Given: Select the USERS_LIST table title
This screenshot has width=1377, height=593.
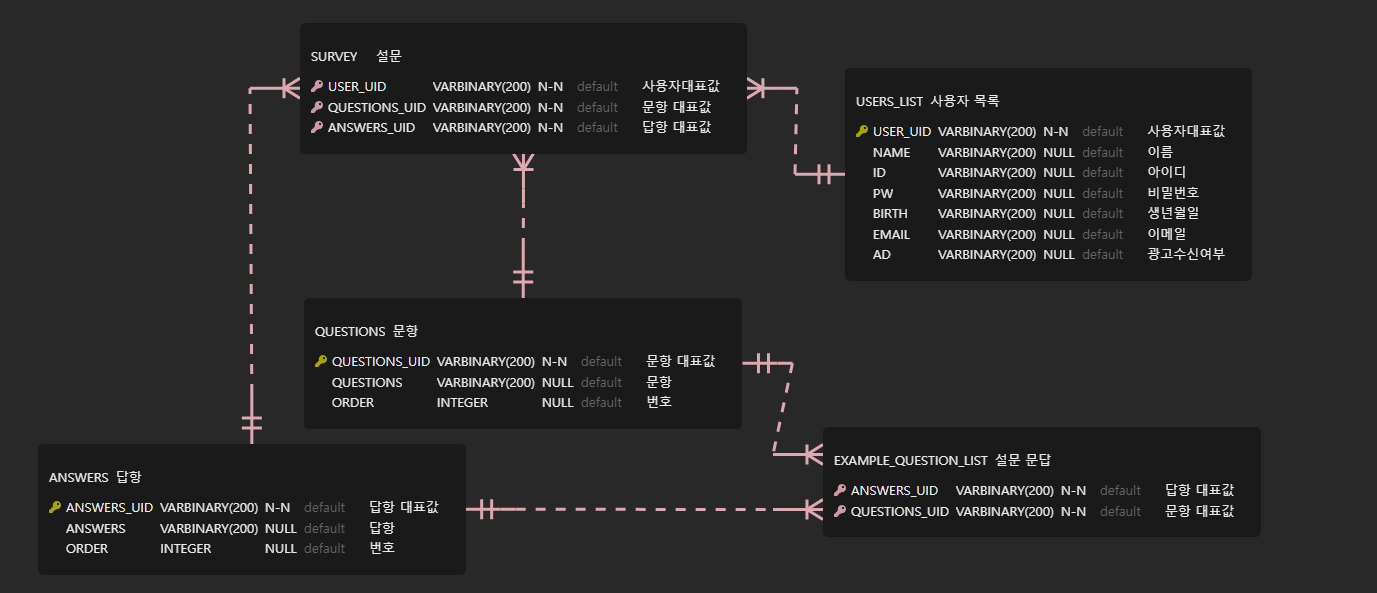Looking at the screenshot, I should pyautogui.click(x=889, y=101).
